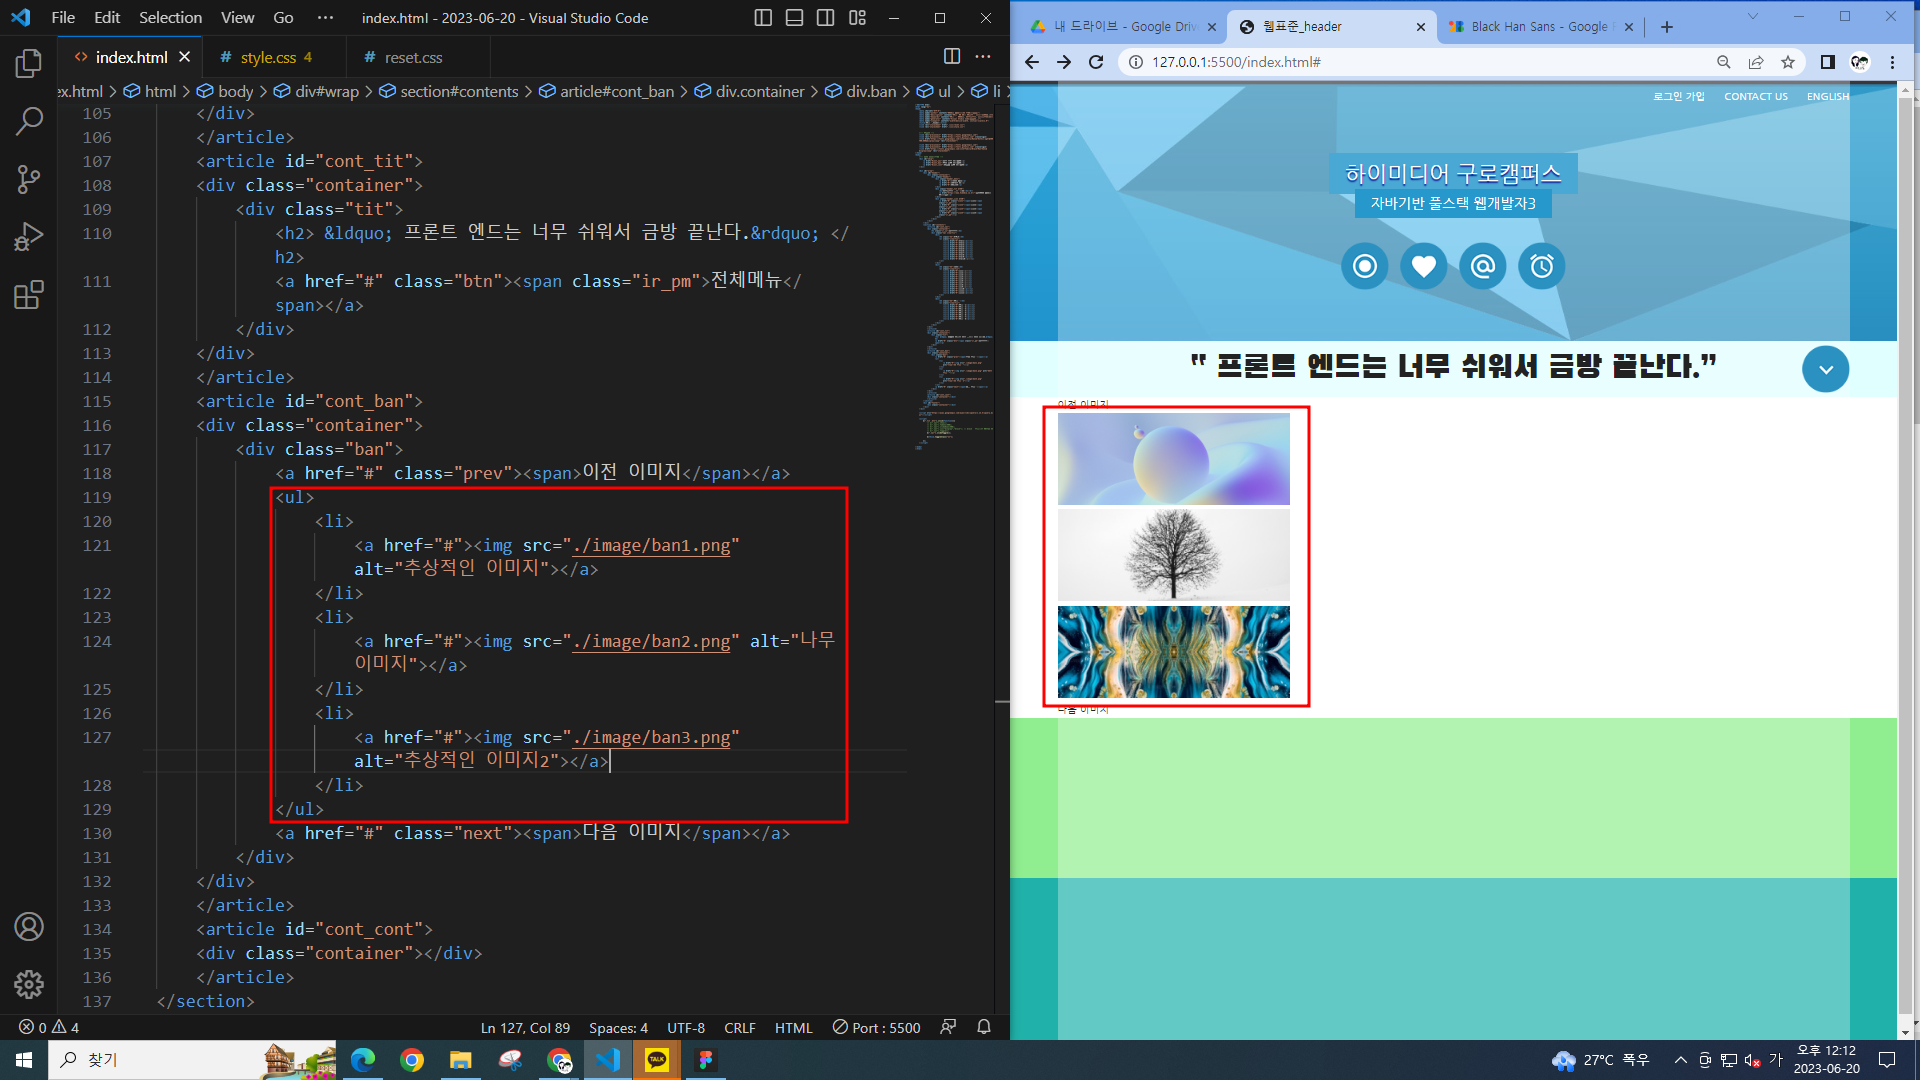Open Run and Debug view
This screenshot has height=1080, width=1920.
tap(29, 237)
